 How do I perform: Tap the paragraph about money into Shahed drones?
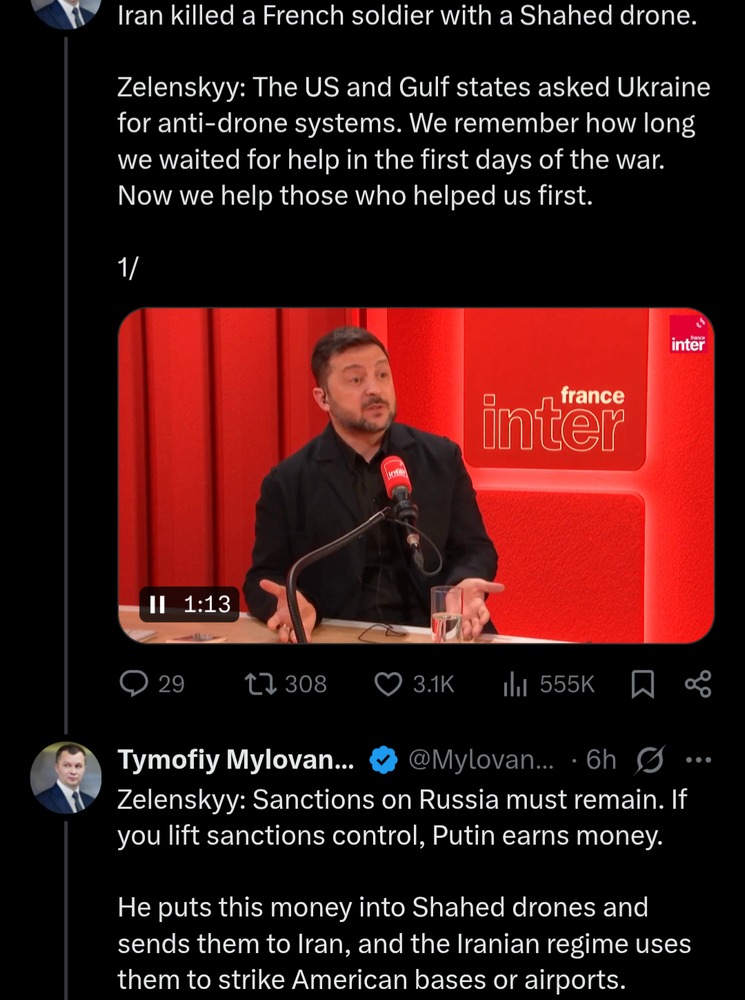(x=404, y=943)
